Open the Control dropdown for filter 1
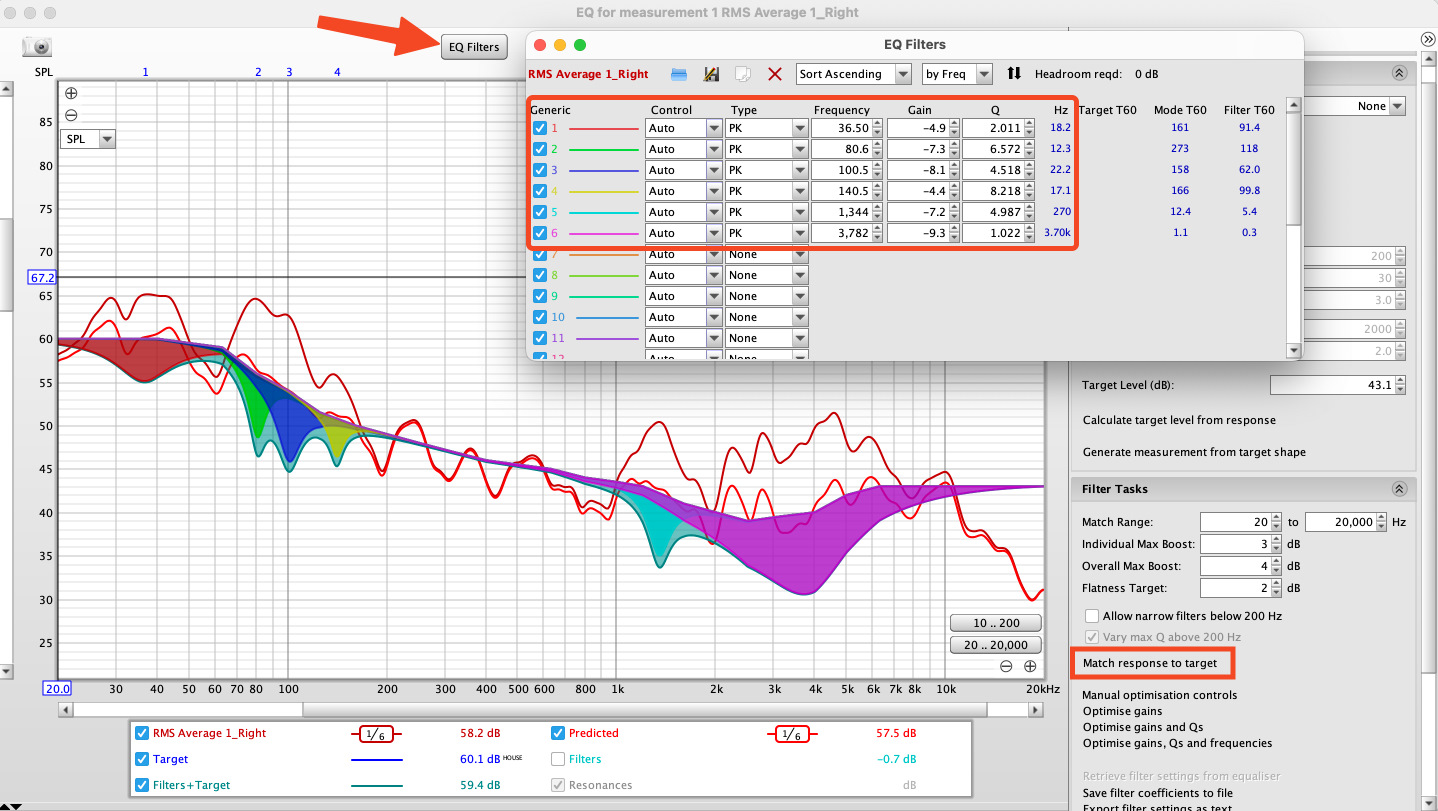The image size is (1438, 811). point(683,128)
